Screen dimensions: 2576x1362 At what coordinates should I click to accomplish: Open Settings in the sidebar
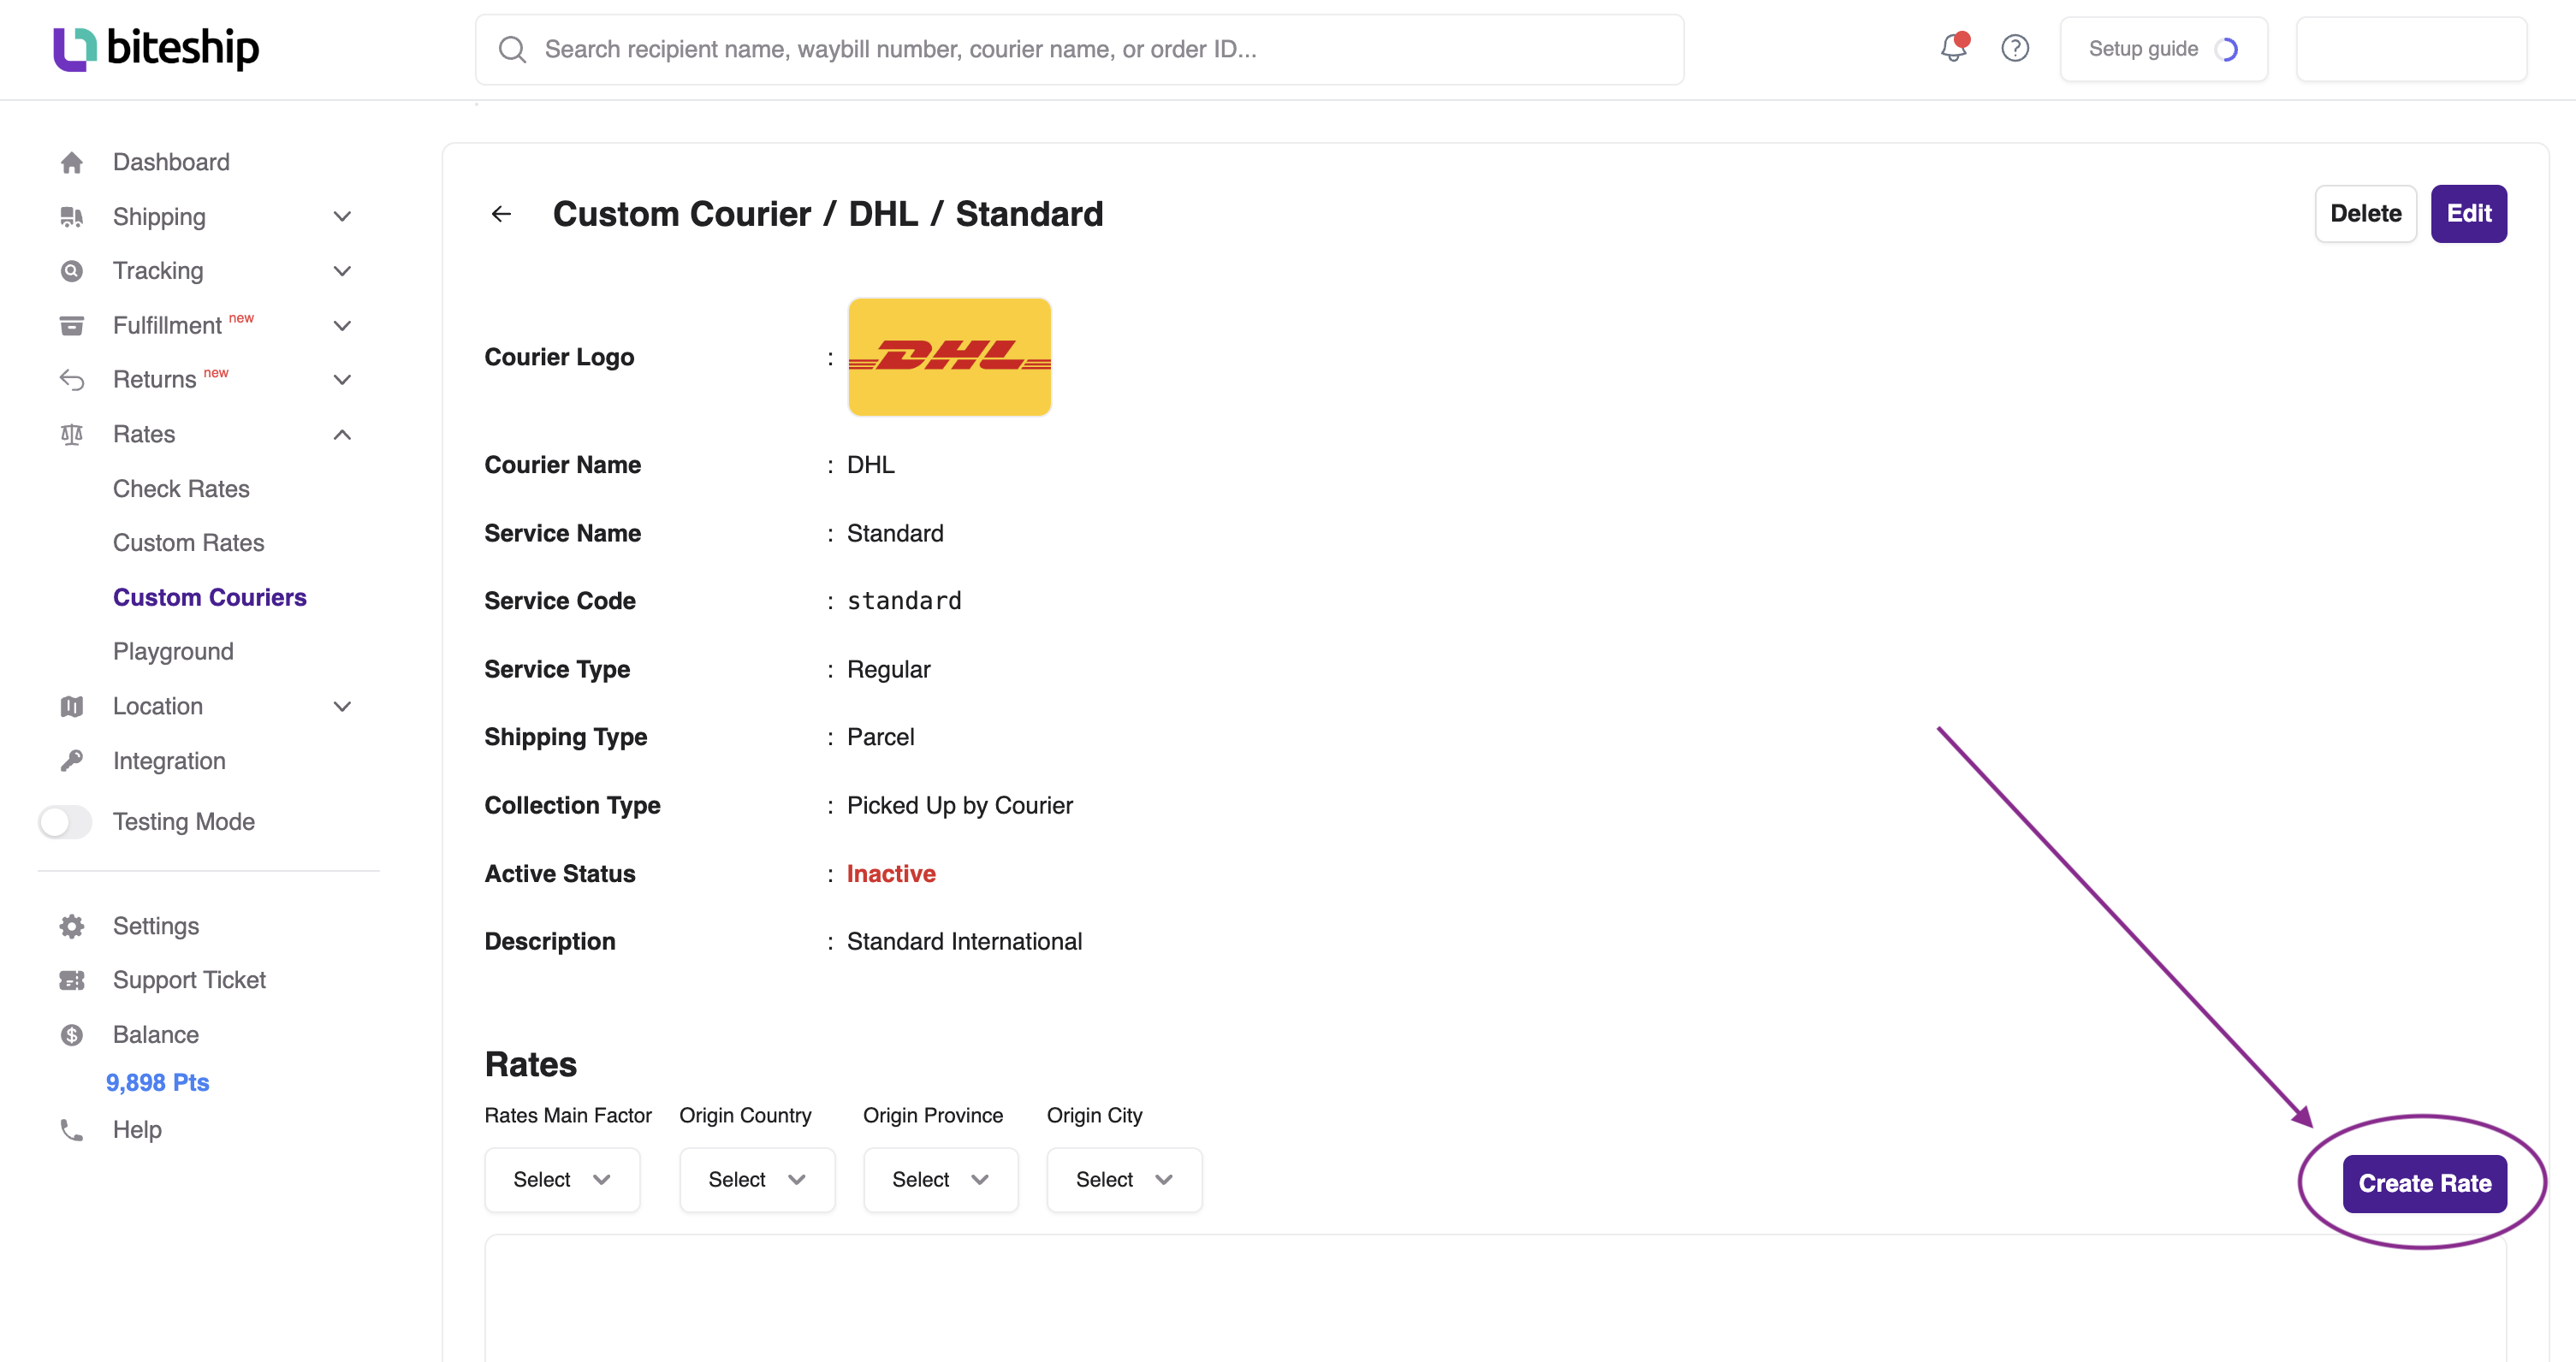point(156,926)
